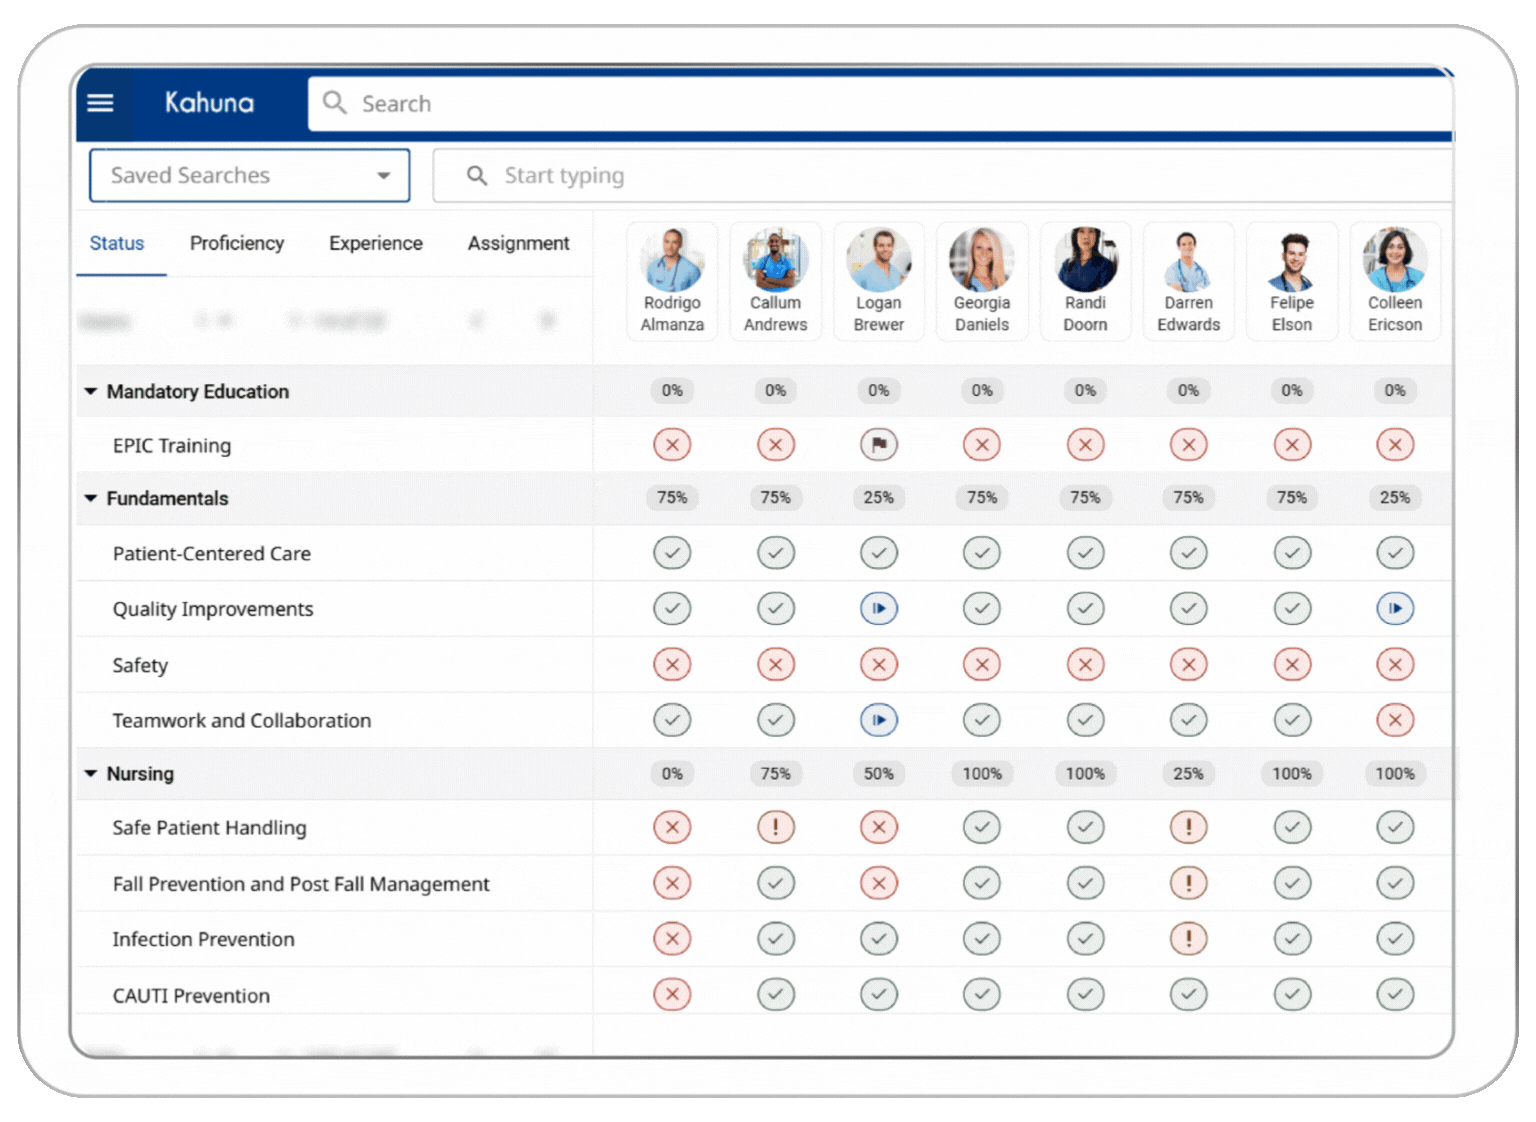Select Georgia Daniels' Patient-Centered Care checkmark
The width and height of the screenshot is (1536, 1122).
pos(982,552)
